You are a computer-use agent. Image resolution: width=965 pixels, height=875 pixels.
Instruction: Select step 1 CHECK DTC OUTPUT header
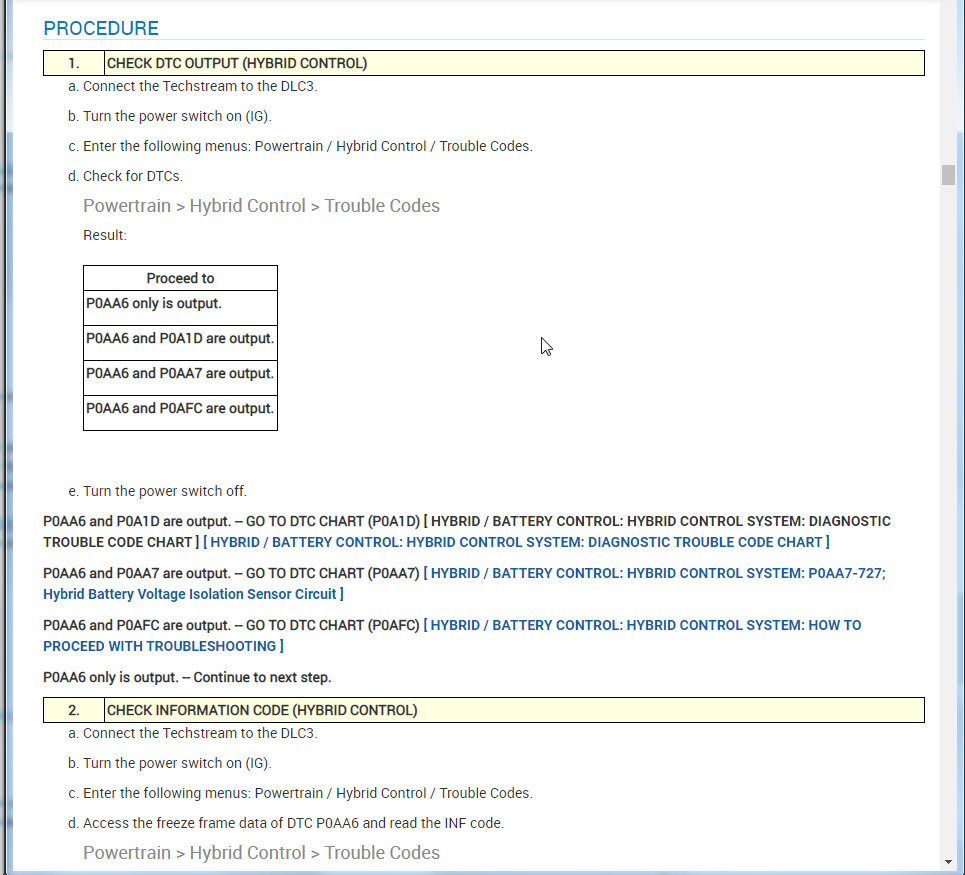click(x=484, y=63)
